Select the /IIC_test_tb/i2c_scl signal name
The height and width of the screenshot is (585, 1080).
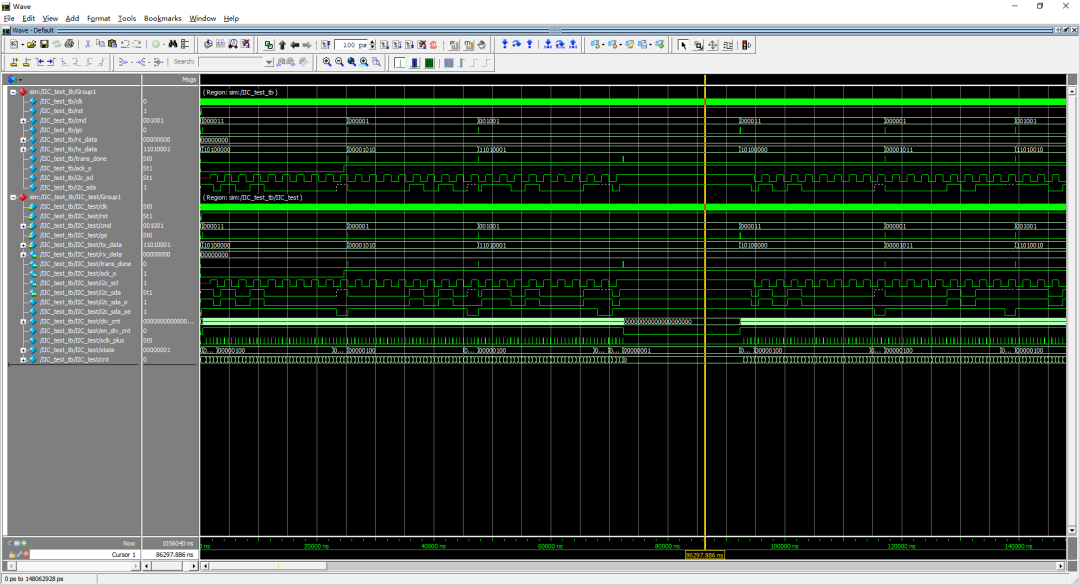[x=68, y=178]
